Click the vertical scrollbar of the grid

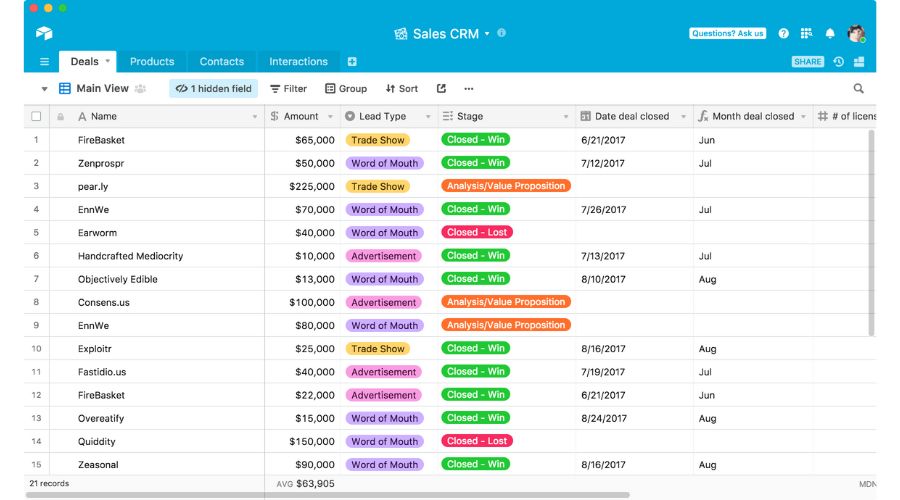[x=871, y=232]
